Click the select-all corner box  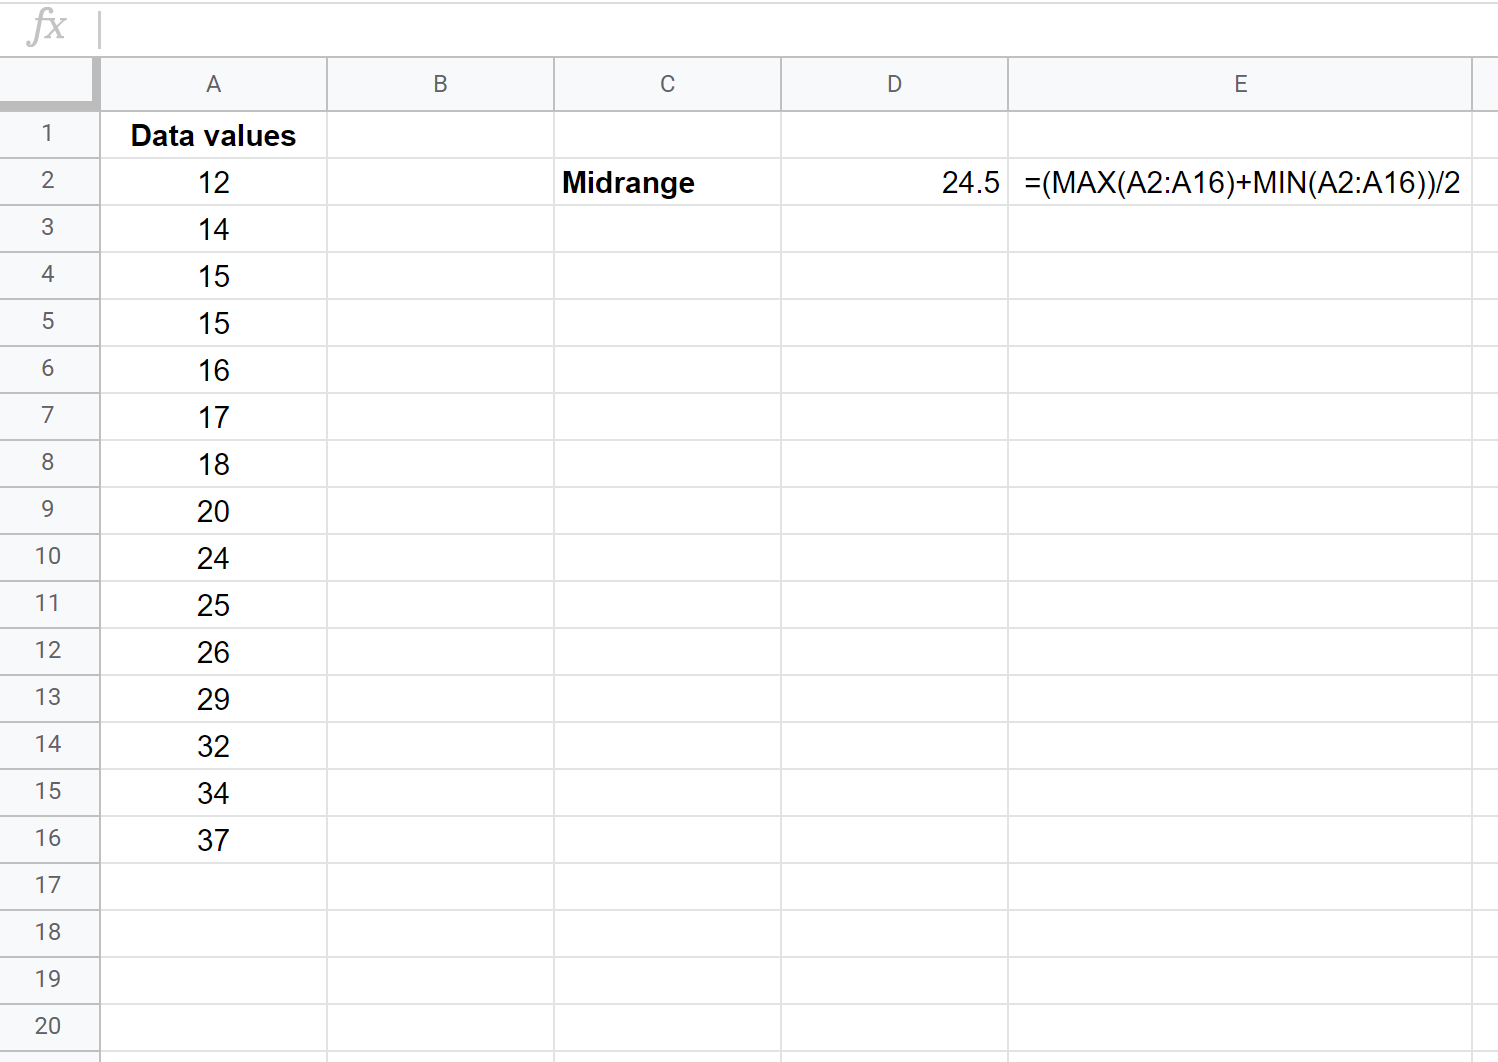tap(48, 83)
